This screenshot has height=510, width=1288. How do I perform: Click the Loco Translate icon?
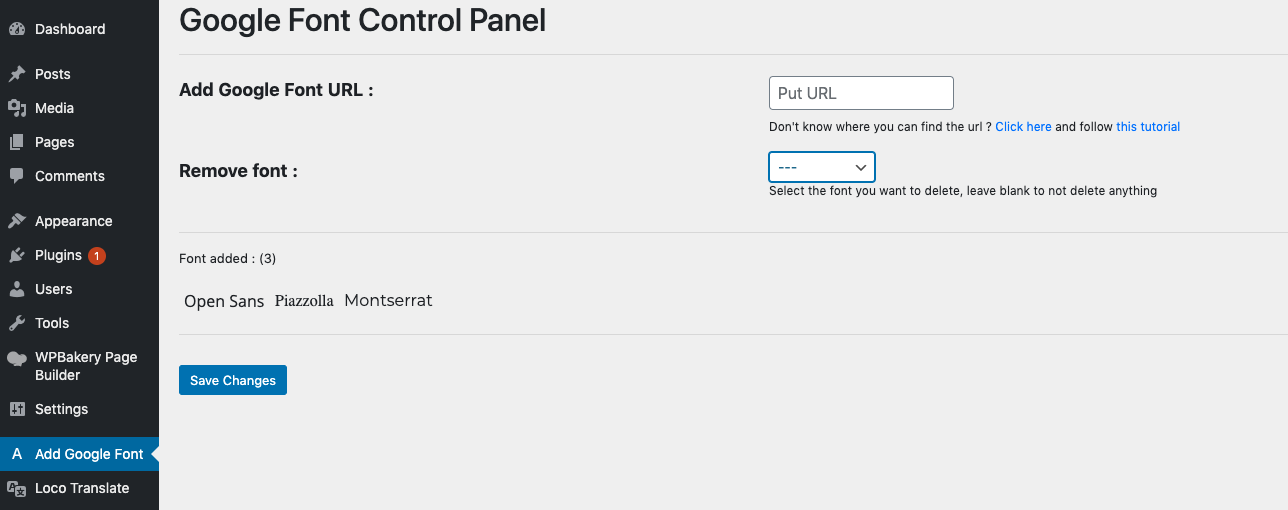16,488
